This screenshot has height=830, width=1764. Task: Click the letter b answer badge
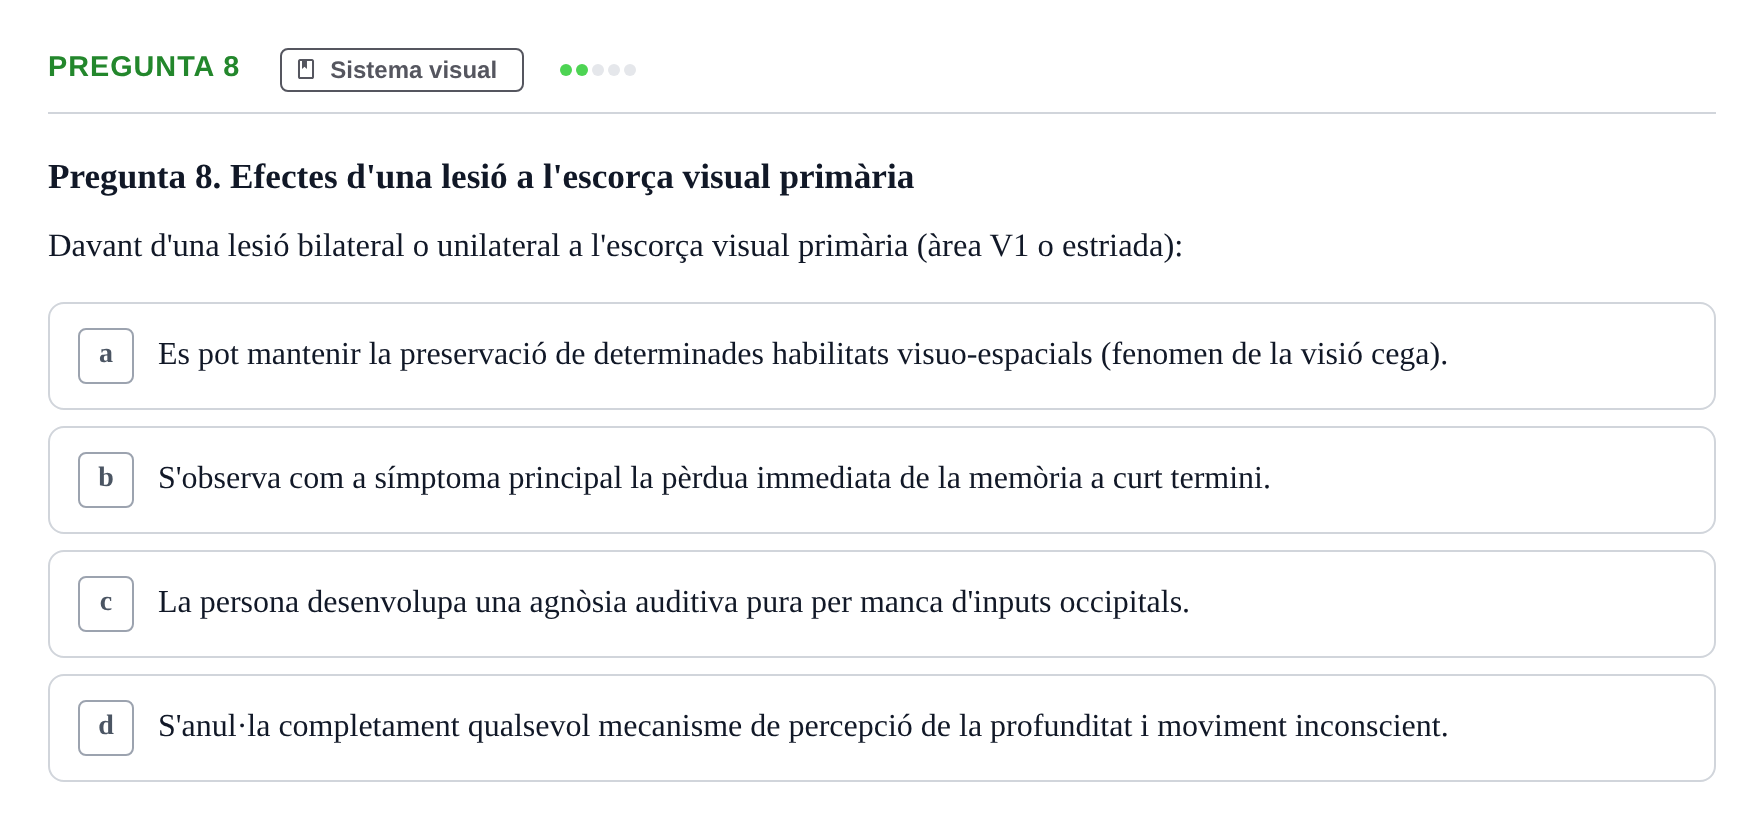tap(106, 480)
